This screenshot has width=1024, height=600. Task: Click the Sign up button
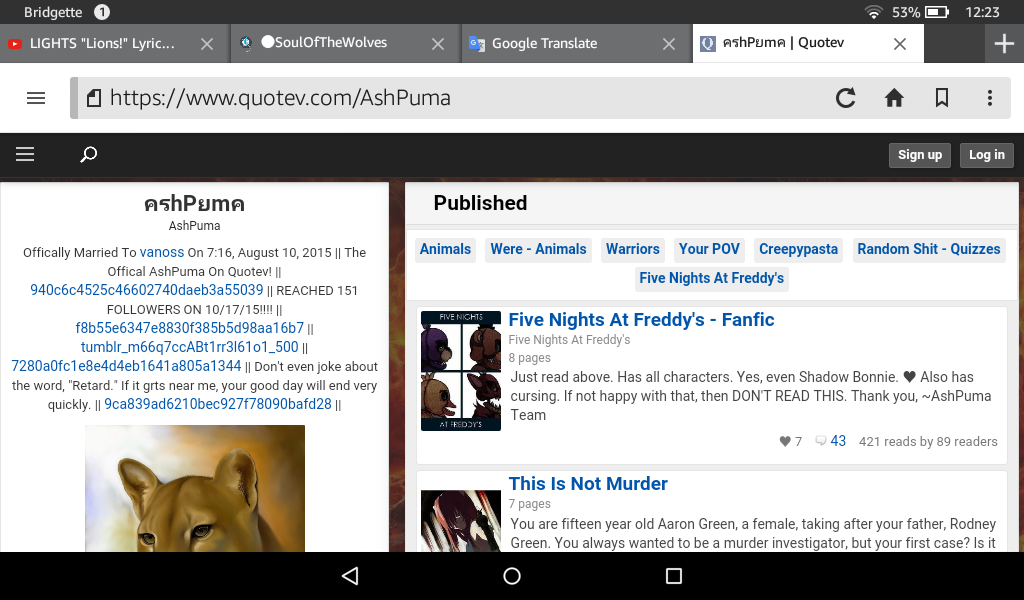pyautogui.click(x=920, y=155)
